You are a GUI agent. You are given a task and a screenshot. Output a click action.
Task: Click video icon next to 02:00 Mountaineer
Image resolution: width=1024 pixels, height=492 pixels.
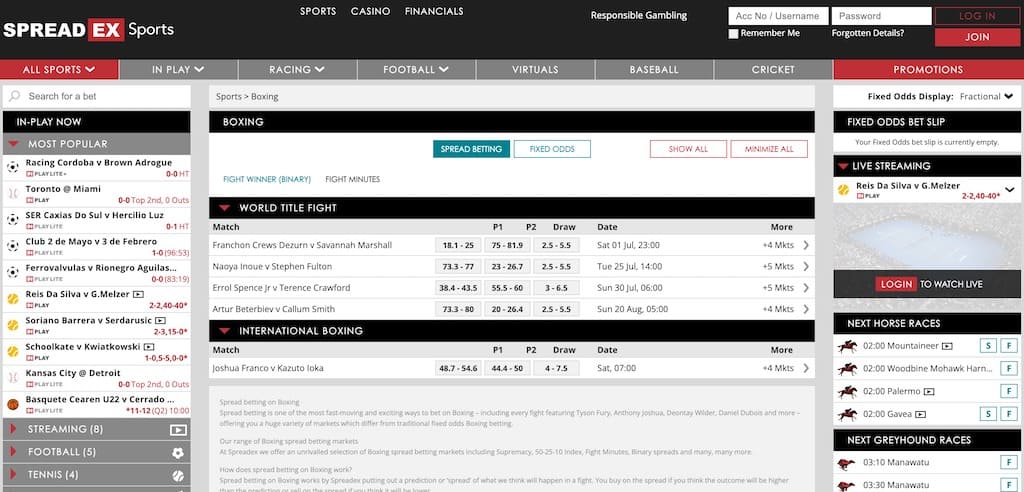[x=947, y=346]
